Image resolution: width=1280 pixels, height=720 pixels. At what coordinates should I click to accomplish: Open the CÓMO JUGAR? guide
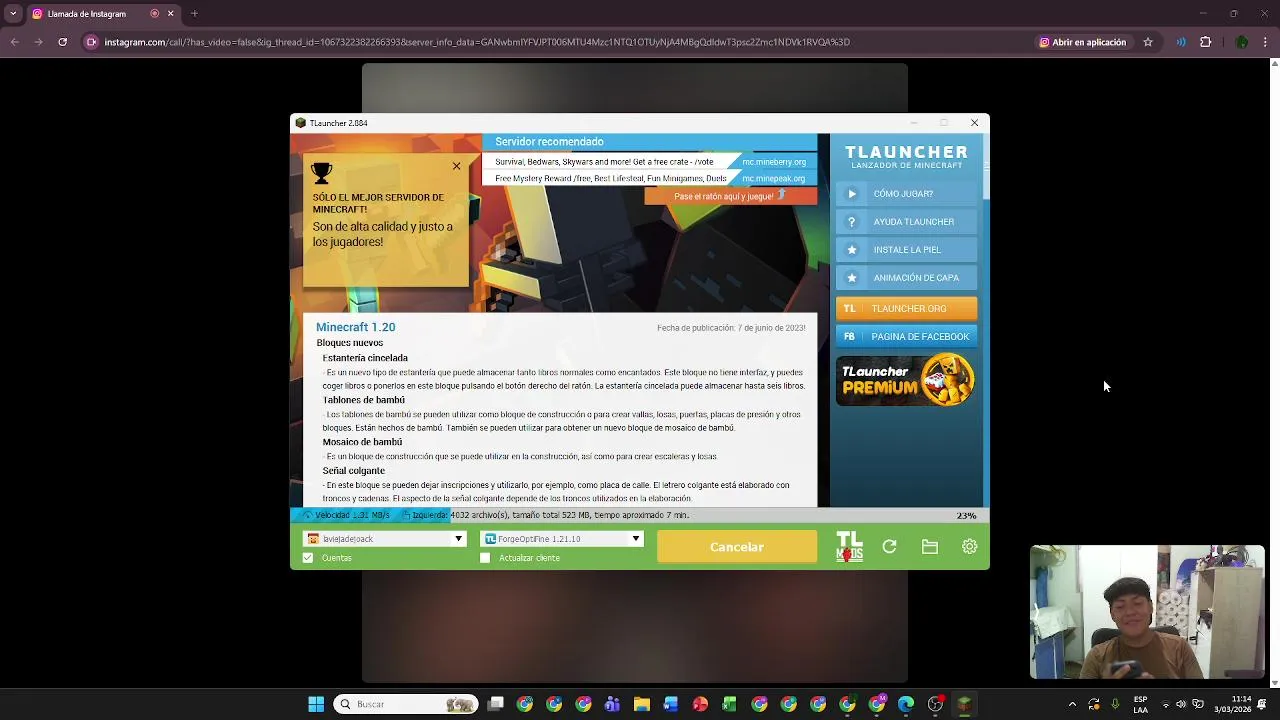tap(906, 194)
